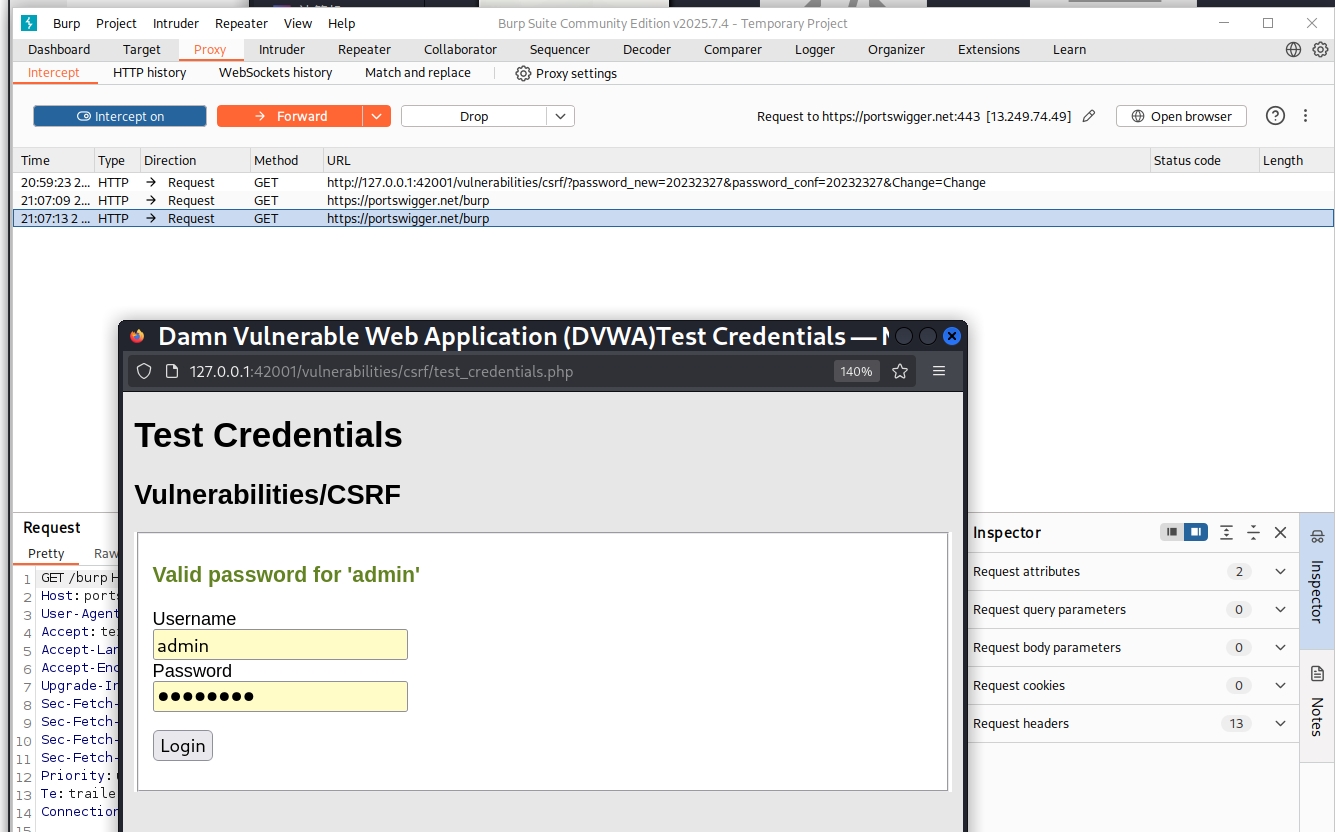Open the Firefox hamburger menu
The height and width of the screenshot is (832, 1335).
pyautogui.click(x=939, y=371)
